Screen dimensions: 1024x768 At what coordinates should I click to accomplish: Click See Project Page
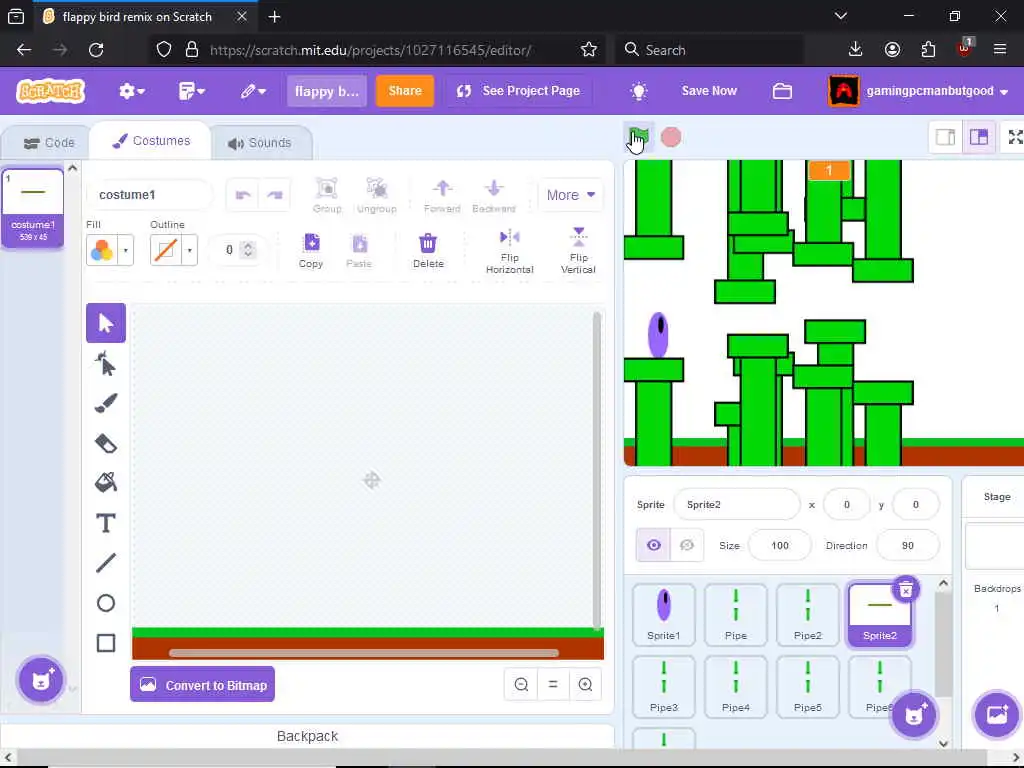(x=519, y=91)
